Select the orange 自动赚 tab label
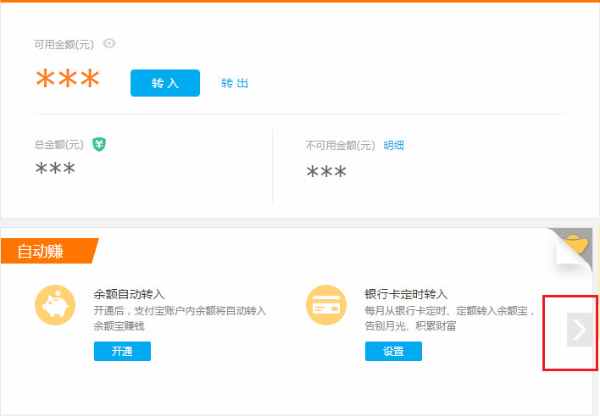The image size is (600, 416). click(42, 251)
